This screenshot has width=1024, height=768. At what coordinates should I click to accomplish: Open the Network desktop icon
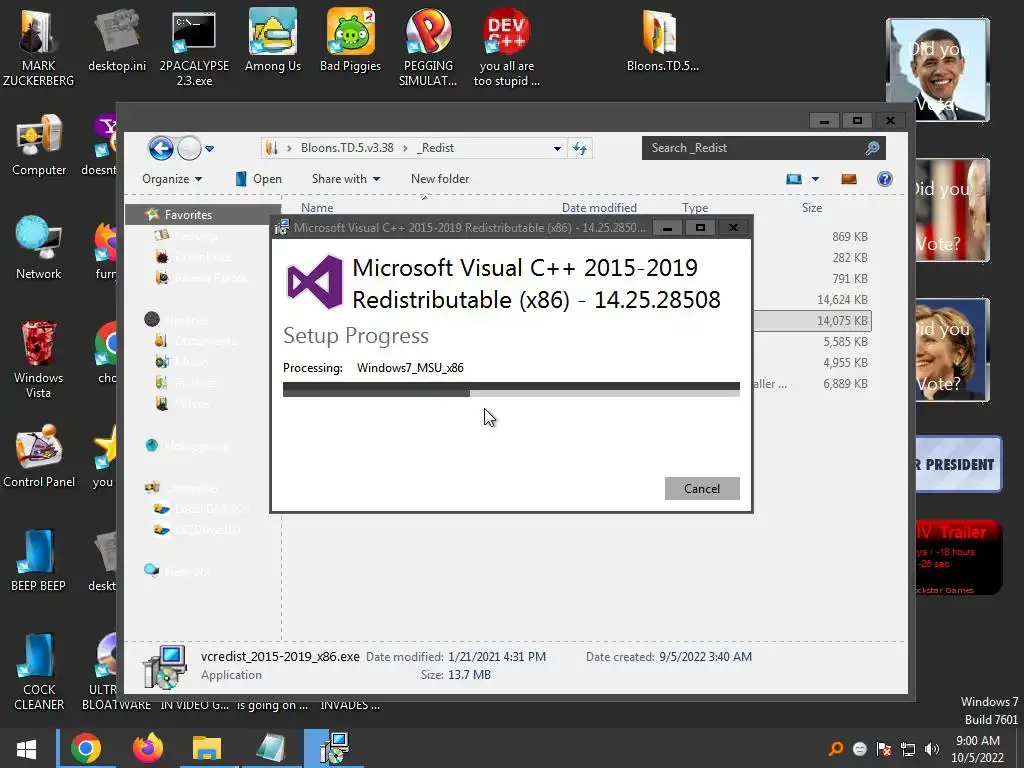coord(39,248)
